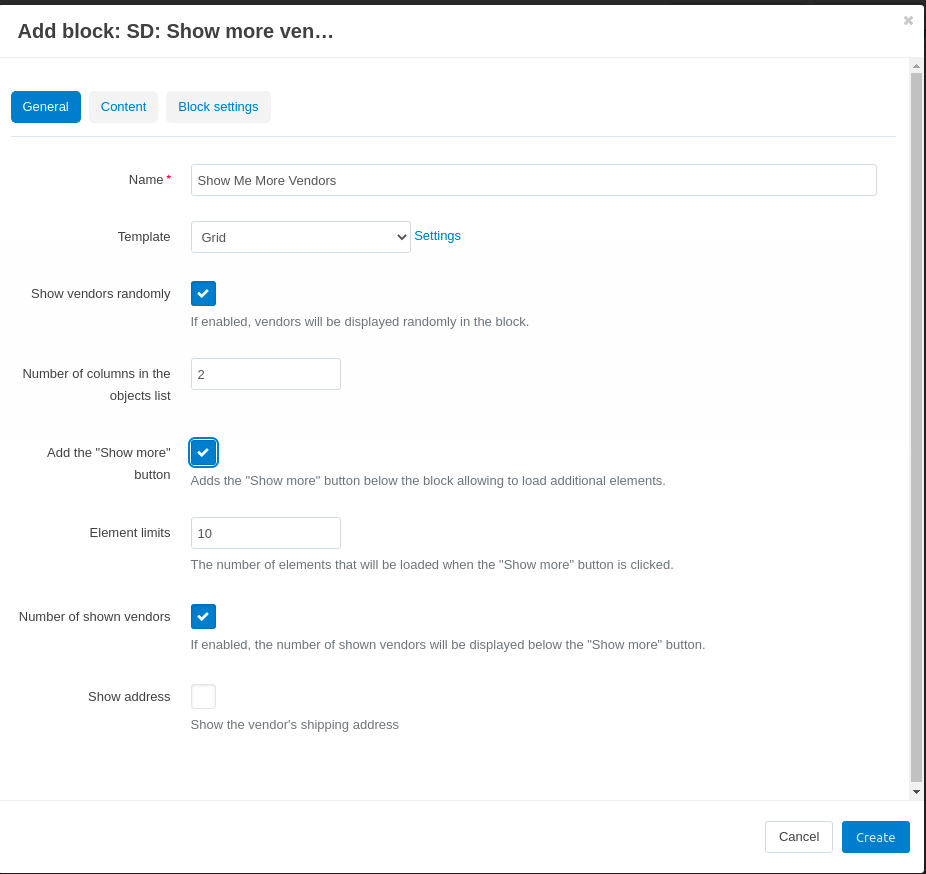The height and width of the screenshot is (874, 926).
Task: Uncheck Add the "Show more" button option
Action: 203,452
